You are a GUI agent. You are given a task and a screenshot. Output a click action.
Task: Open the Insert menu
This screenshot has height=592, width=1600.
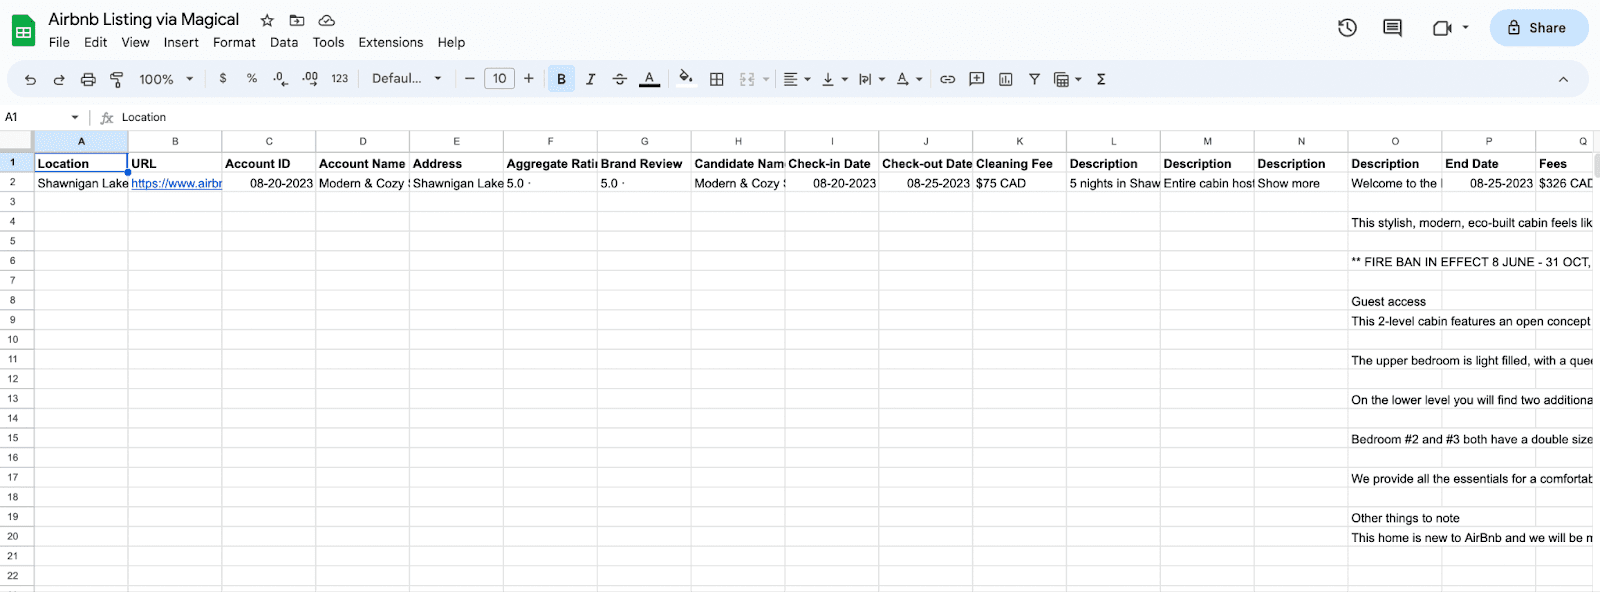[x=181, y=42]
